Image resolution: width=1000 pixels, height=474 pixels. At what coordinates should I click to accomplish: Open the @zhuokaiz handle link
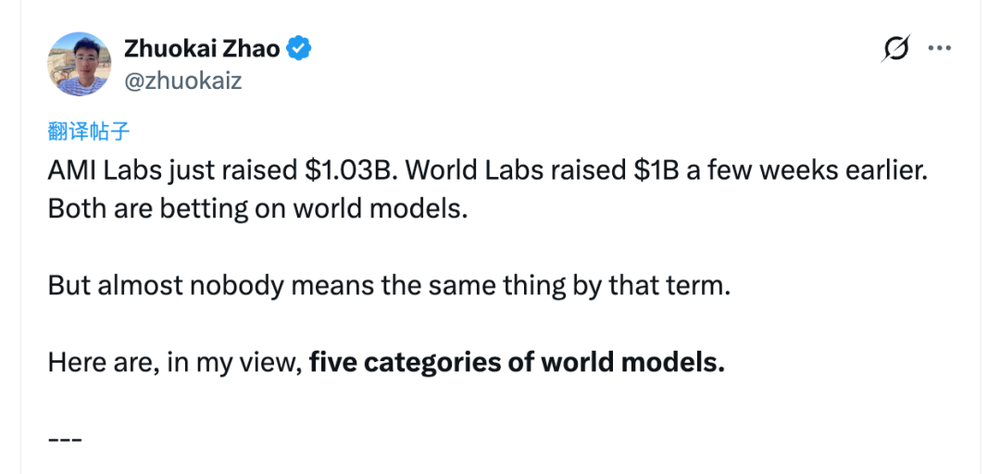pyautogui.click(x=182, y=81)
